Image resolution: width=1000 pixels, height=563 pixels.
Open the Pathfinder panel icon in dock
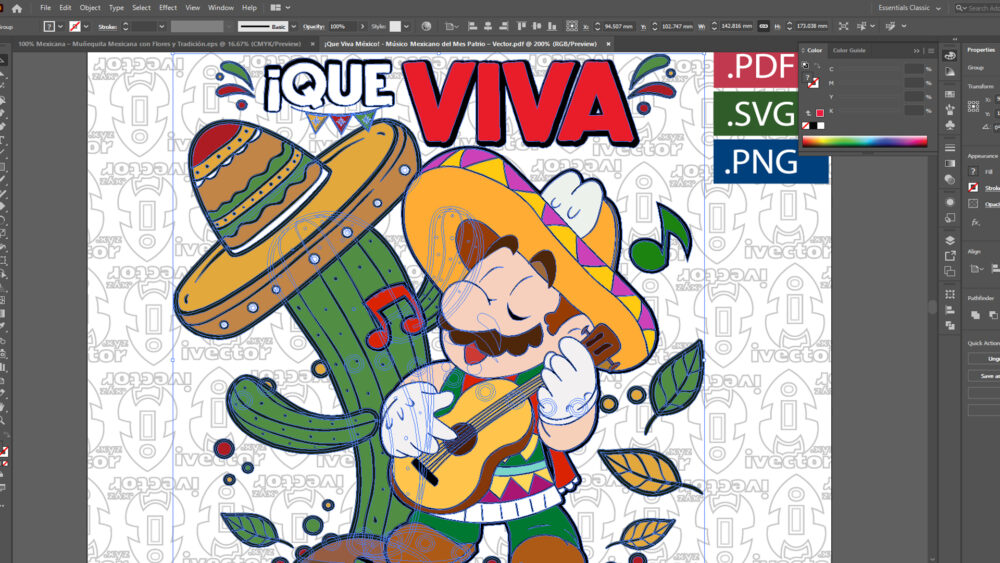click(950, 325)
